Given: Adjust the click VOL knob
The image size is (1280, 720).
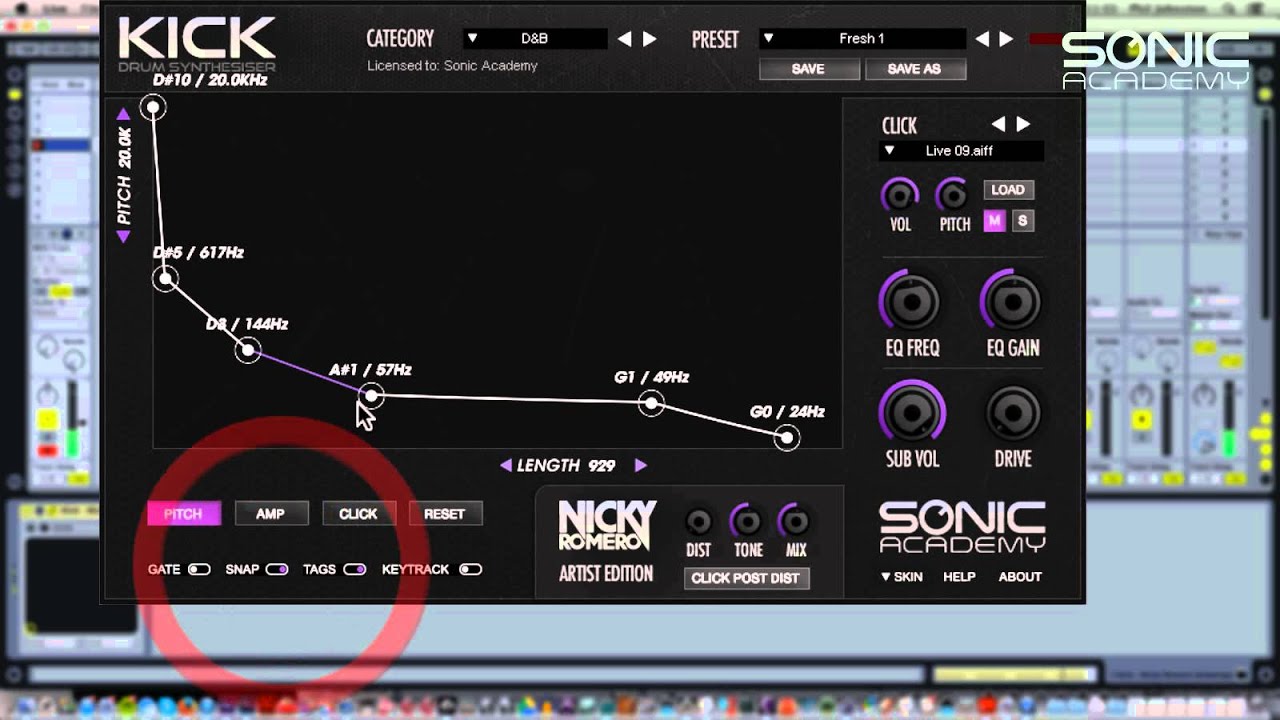Looking at the screenshot, I should pos(900,194).
